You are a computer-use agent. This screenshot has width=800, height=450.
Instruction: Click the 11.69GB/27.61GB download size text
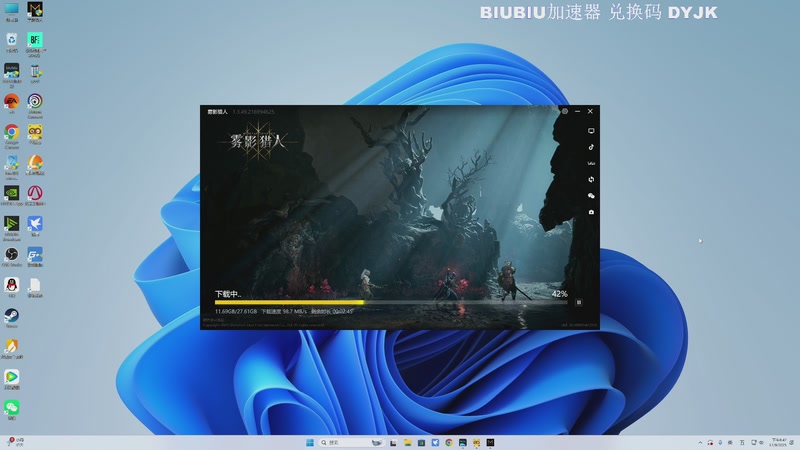236,311
